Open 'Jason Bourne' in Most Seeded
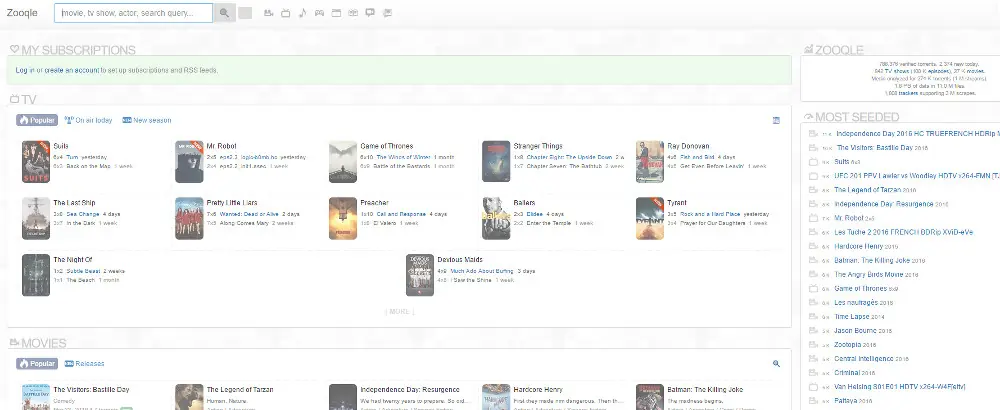The height and width of the screenshot is (410, 1000). pos(856,331)
